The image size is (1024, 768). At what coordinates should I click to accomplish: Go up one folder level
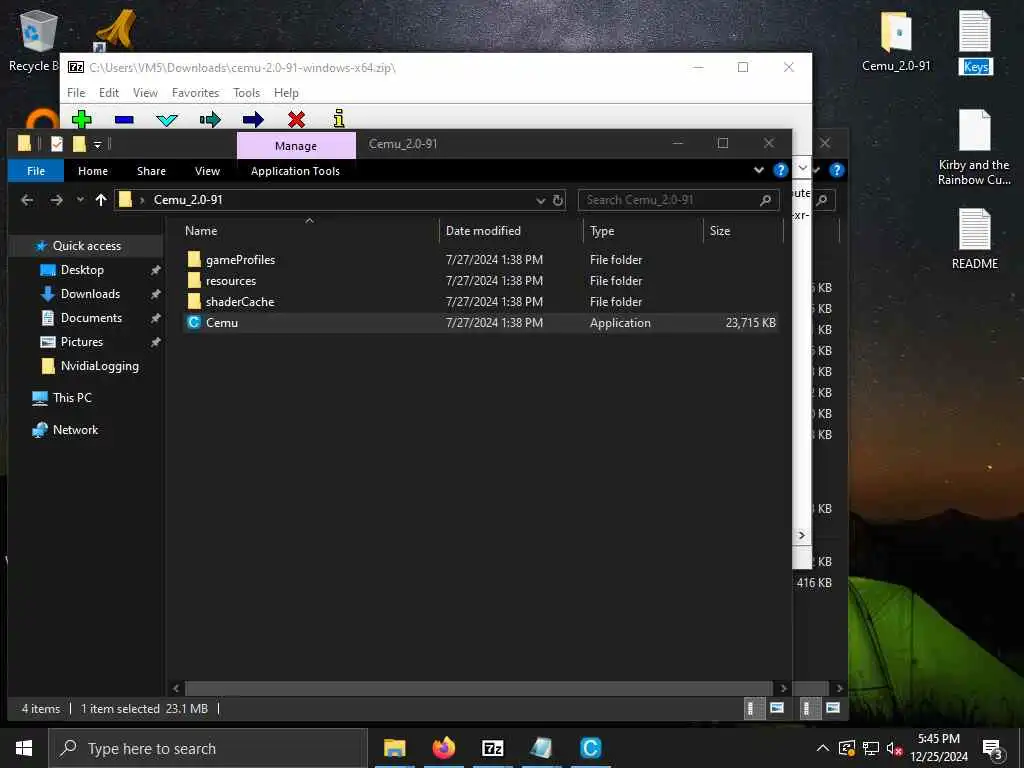[101, 200]
